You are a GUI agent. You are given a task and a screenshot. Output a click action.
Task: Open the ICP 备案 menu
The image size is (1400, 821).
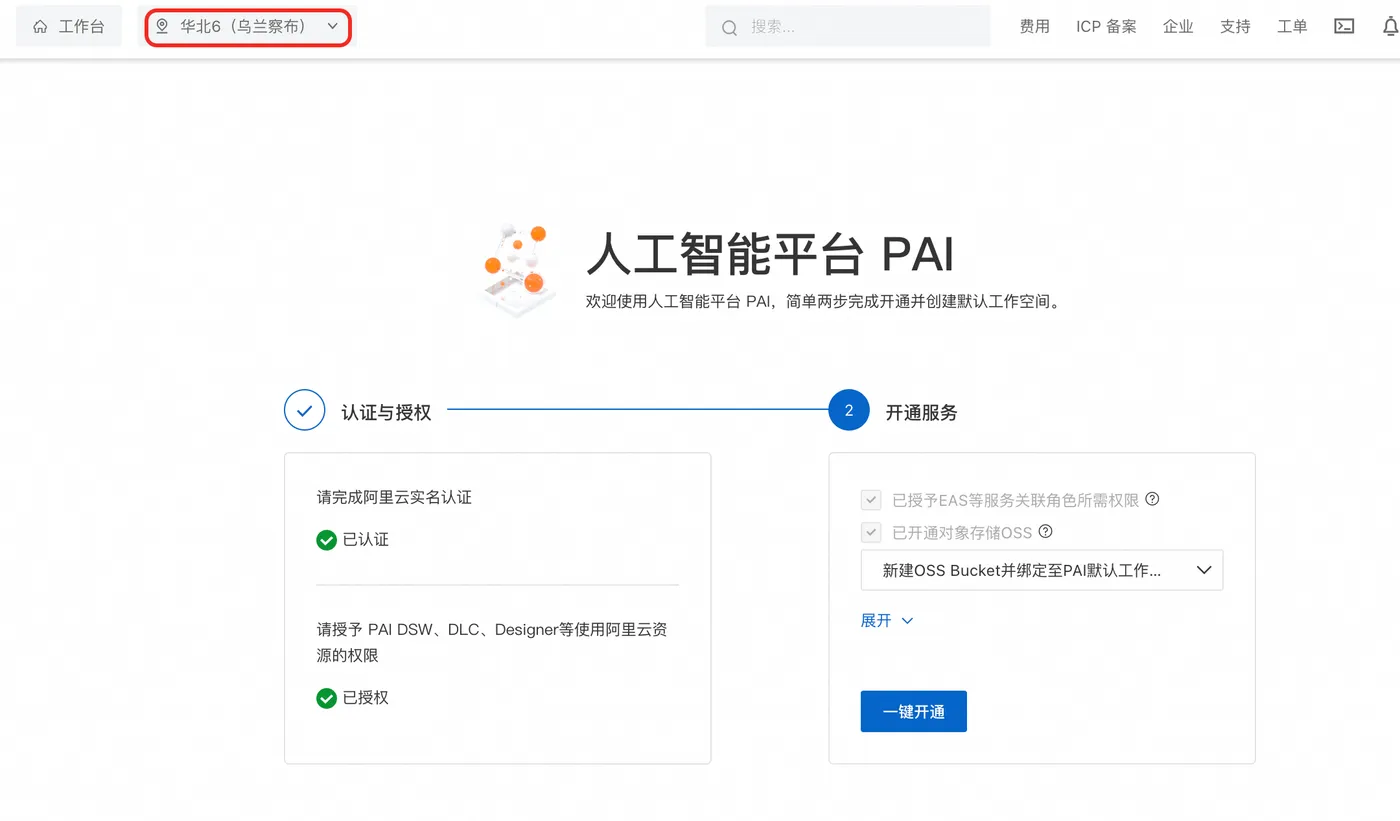[1106, 27]
